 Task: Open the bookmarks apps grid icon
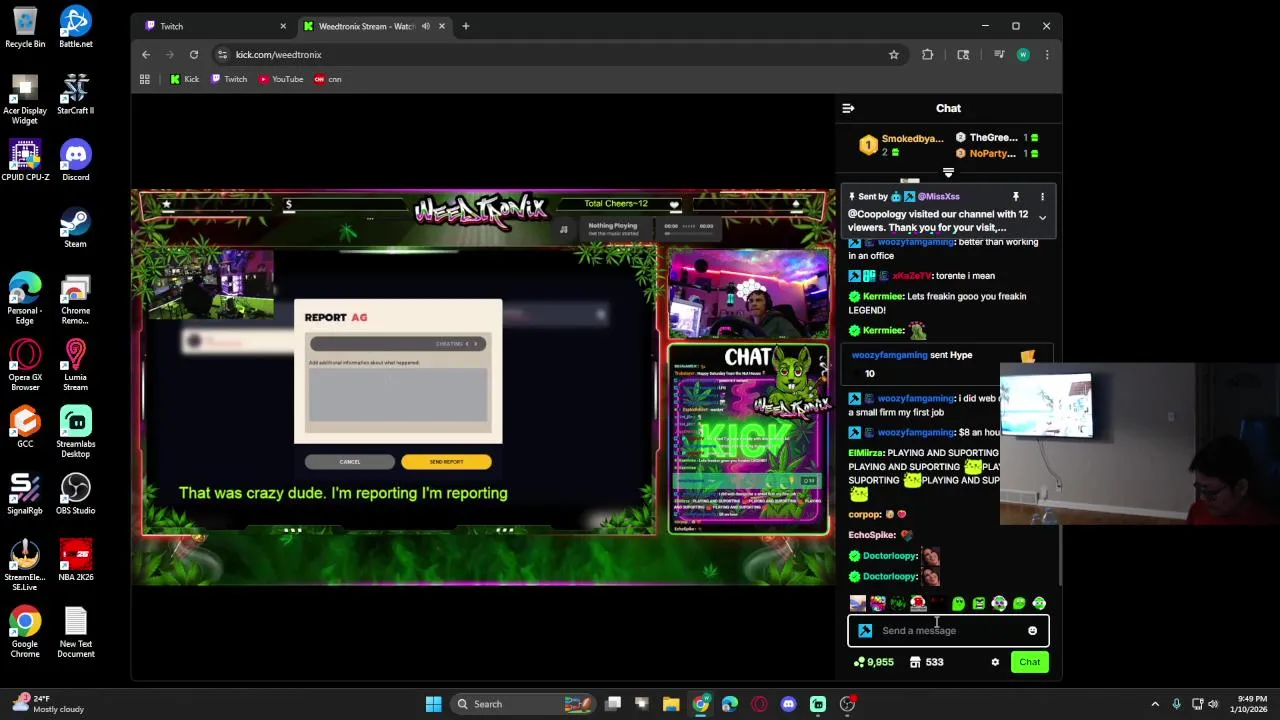coord(145,79)
